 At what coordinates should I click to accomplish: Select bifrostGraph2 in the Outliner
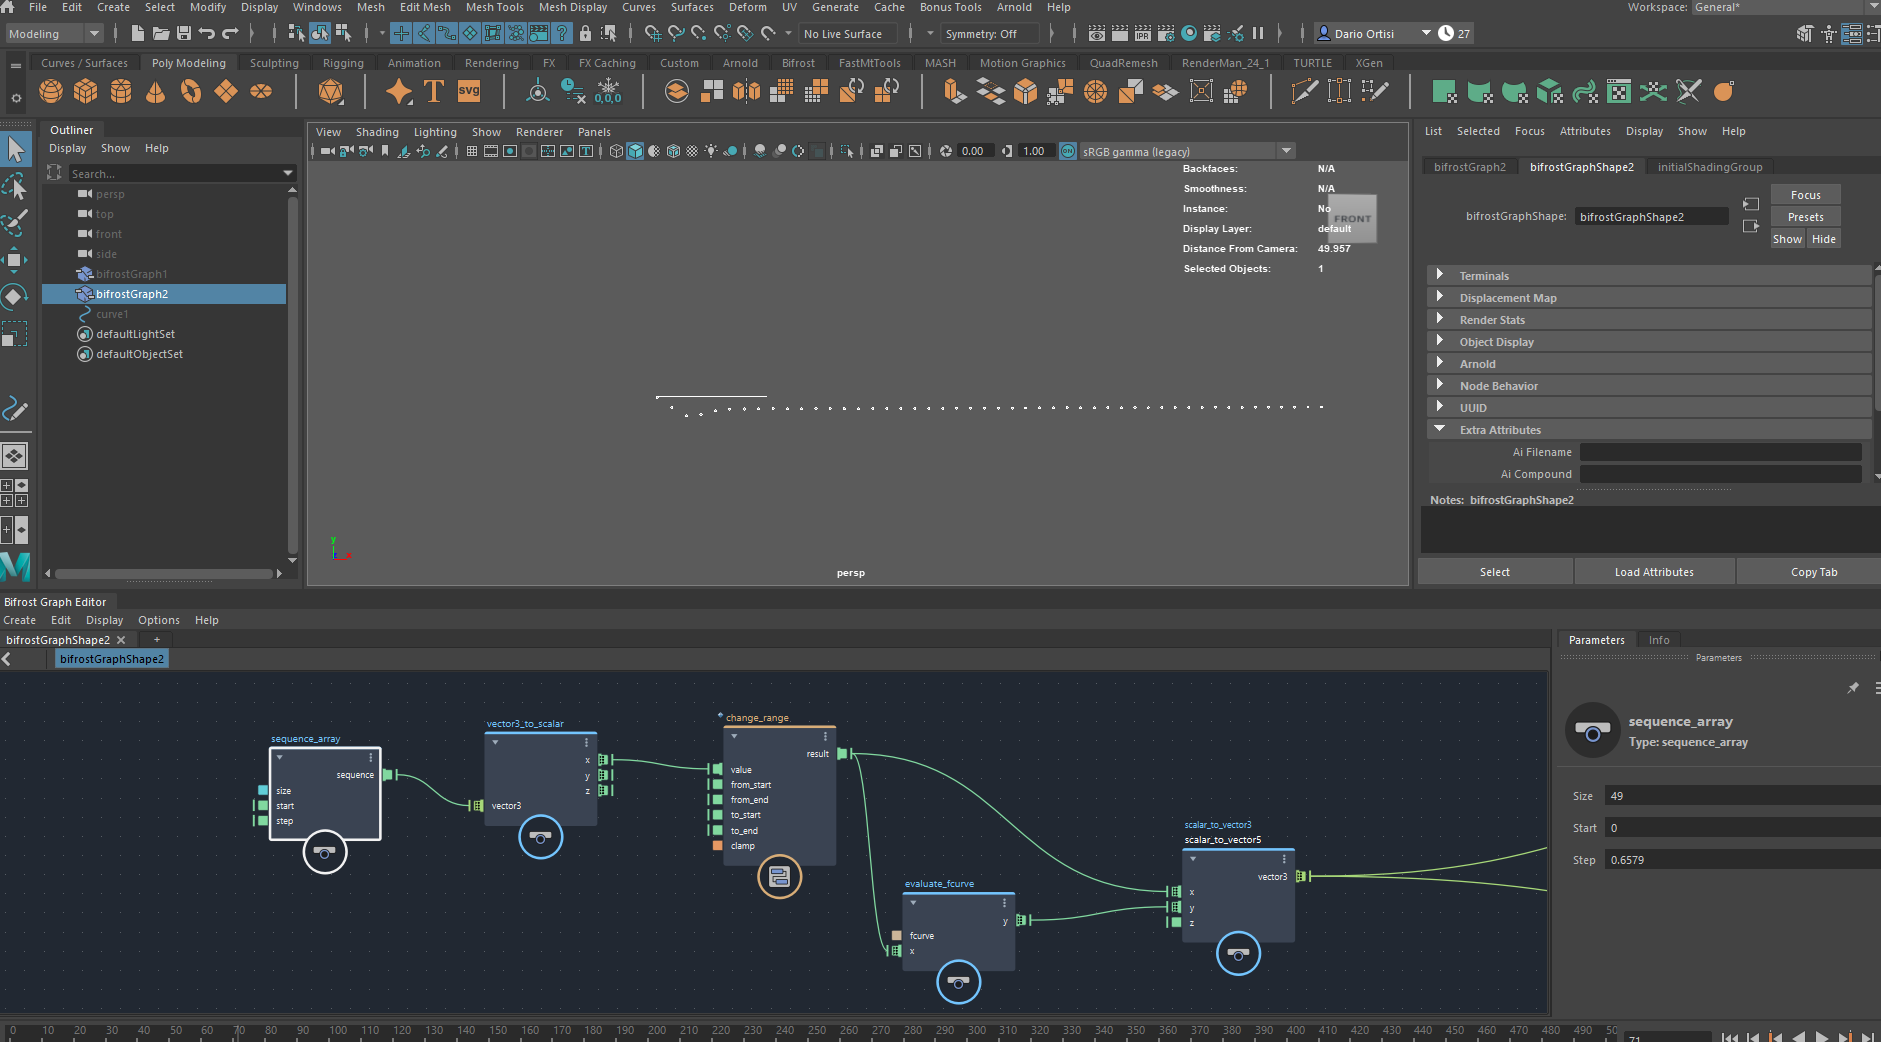131,294
